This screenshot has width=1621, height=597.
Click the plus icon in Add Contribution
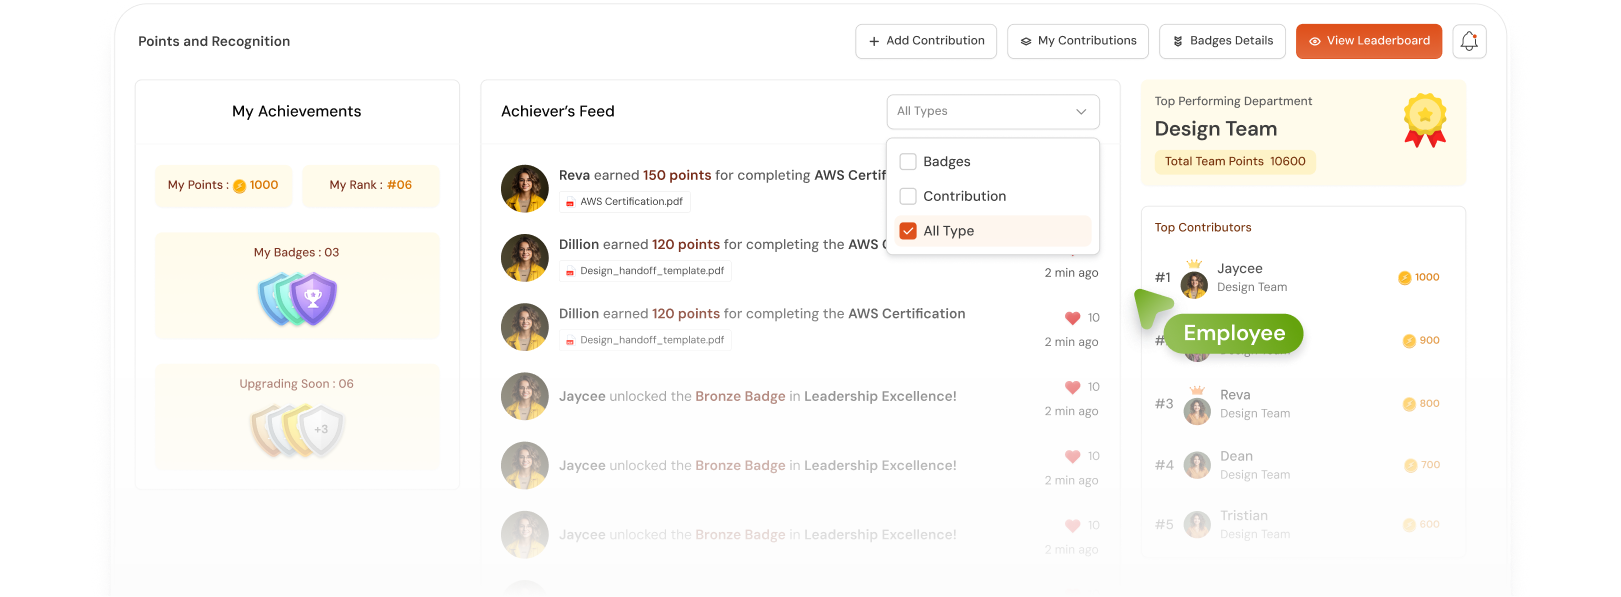(875, 41)
